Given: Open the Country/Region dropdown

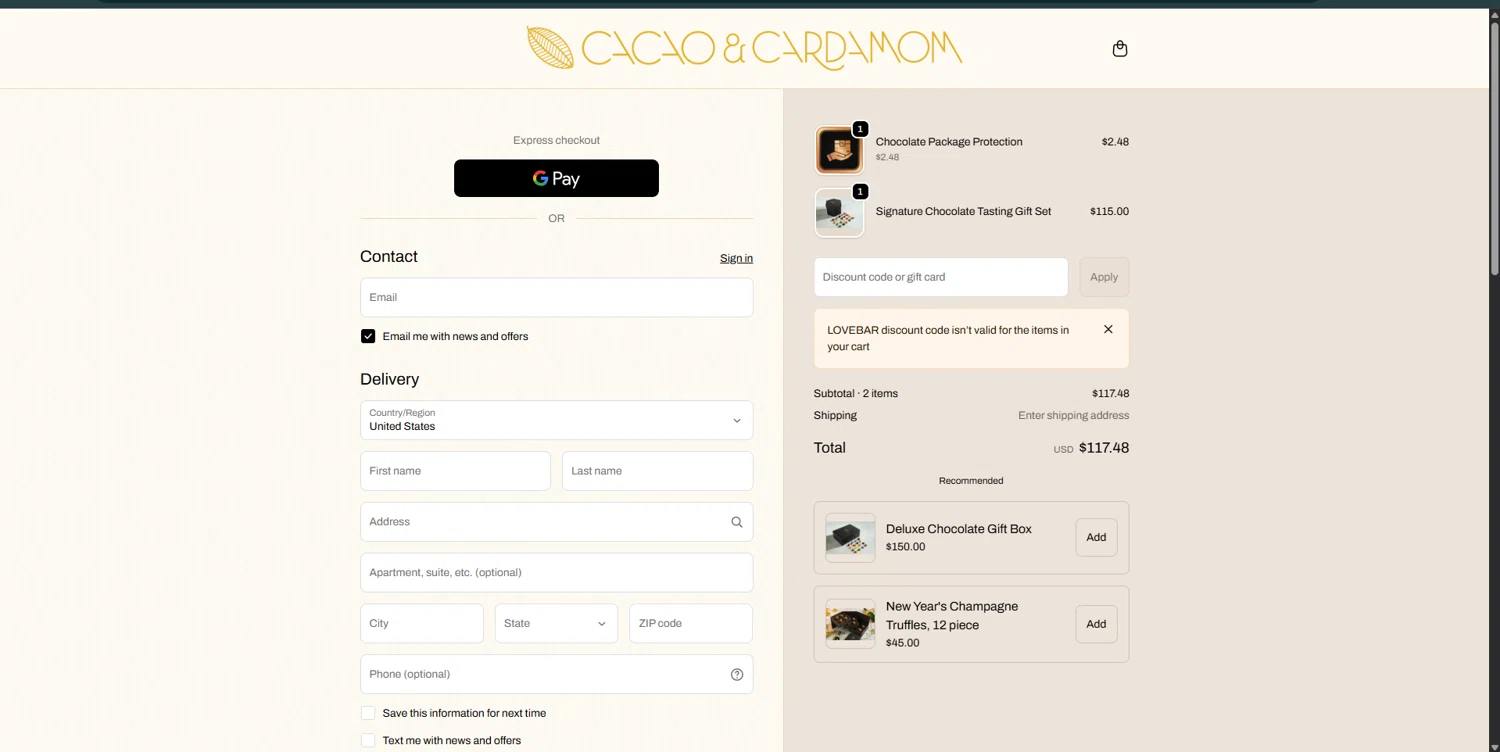Looking at the screenshot, I should click(x=556, y=420).
